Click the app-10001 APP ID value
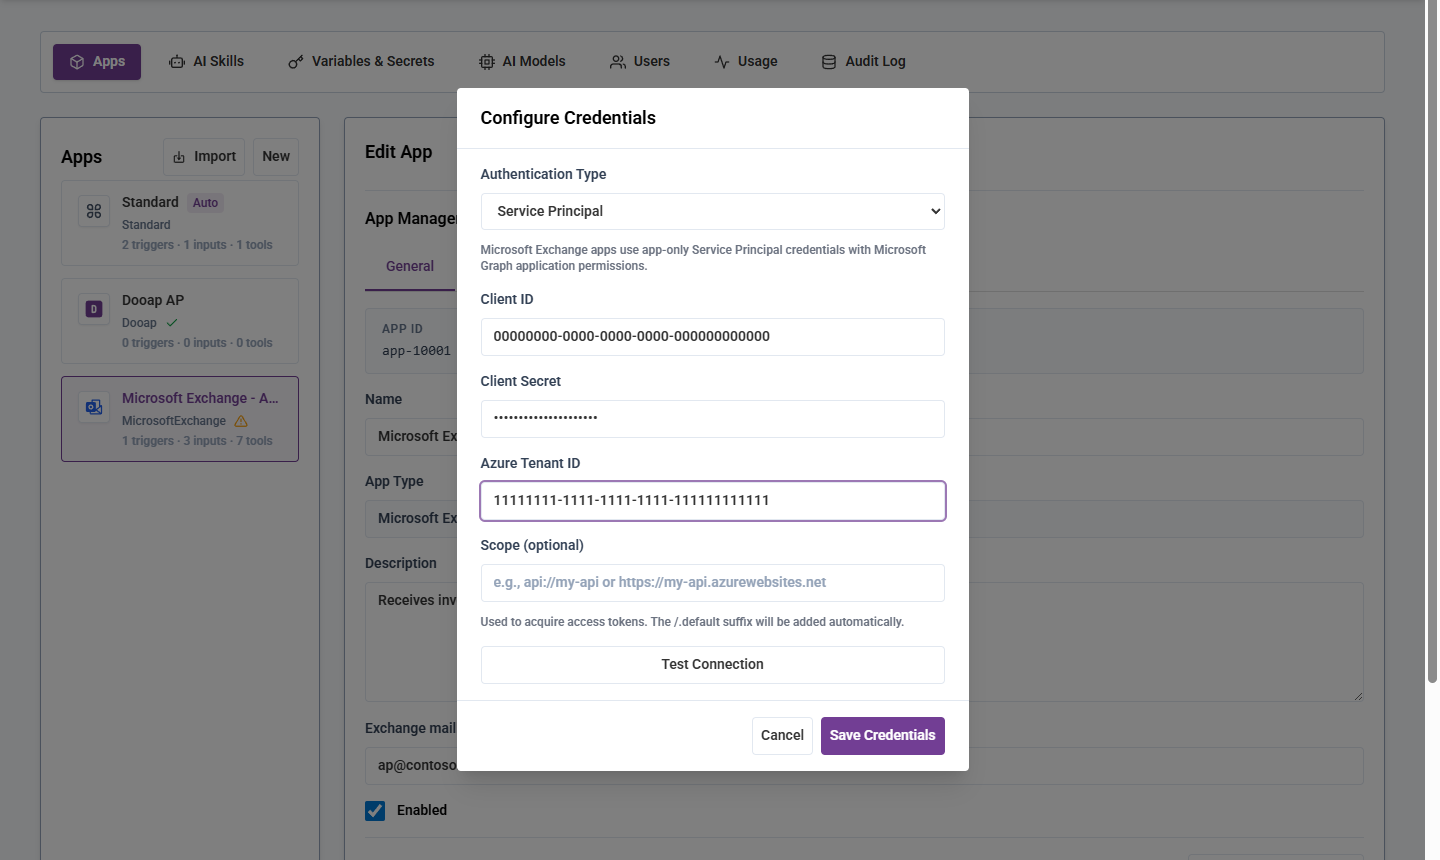This screenshot has height=860, width=1440. coord(416,351)
